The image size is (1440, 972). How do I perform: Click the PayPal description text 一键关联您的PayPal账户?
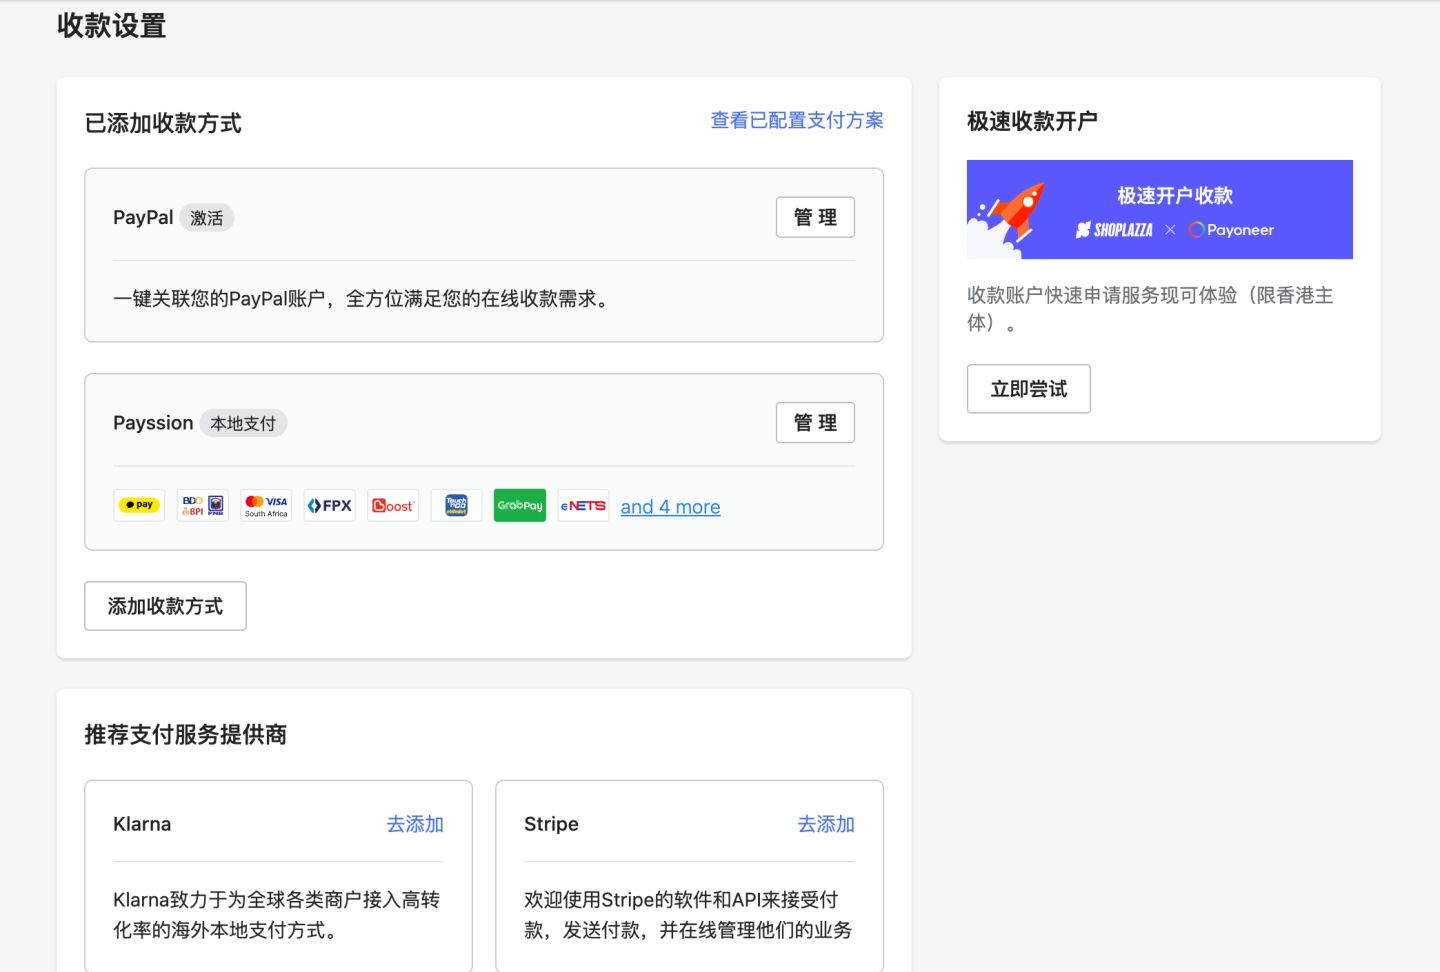point(362,299)
